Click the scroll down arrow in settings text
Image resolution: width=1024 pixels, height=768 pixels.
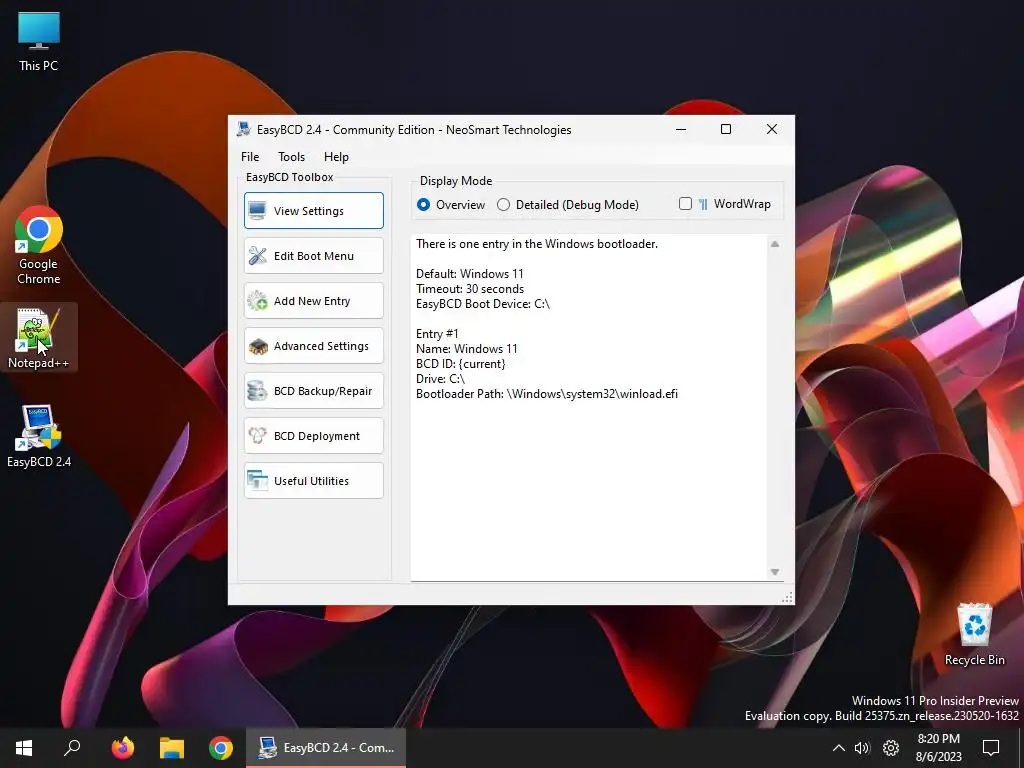point(775,572)
